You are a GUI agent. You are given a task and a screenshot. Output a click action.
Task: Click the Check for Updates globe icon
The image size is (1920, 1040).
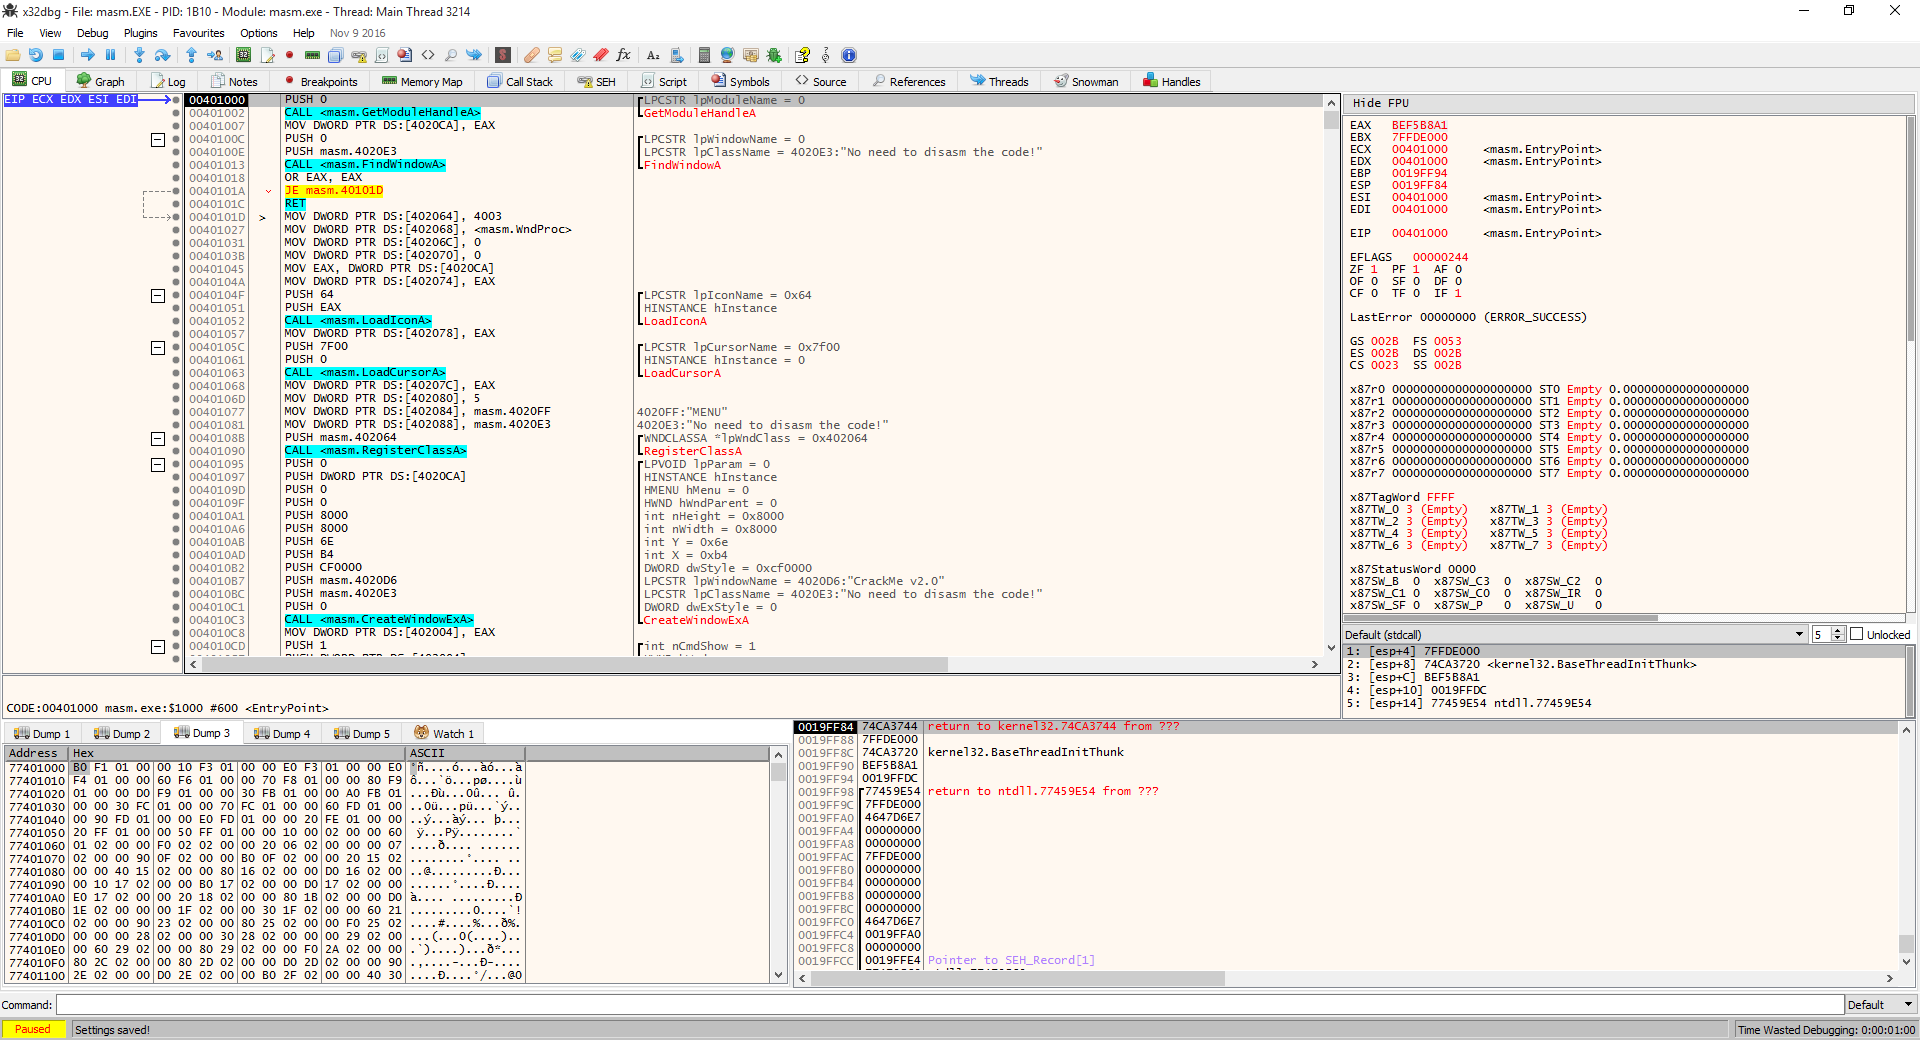coord(727,55)
